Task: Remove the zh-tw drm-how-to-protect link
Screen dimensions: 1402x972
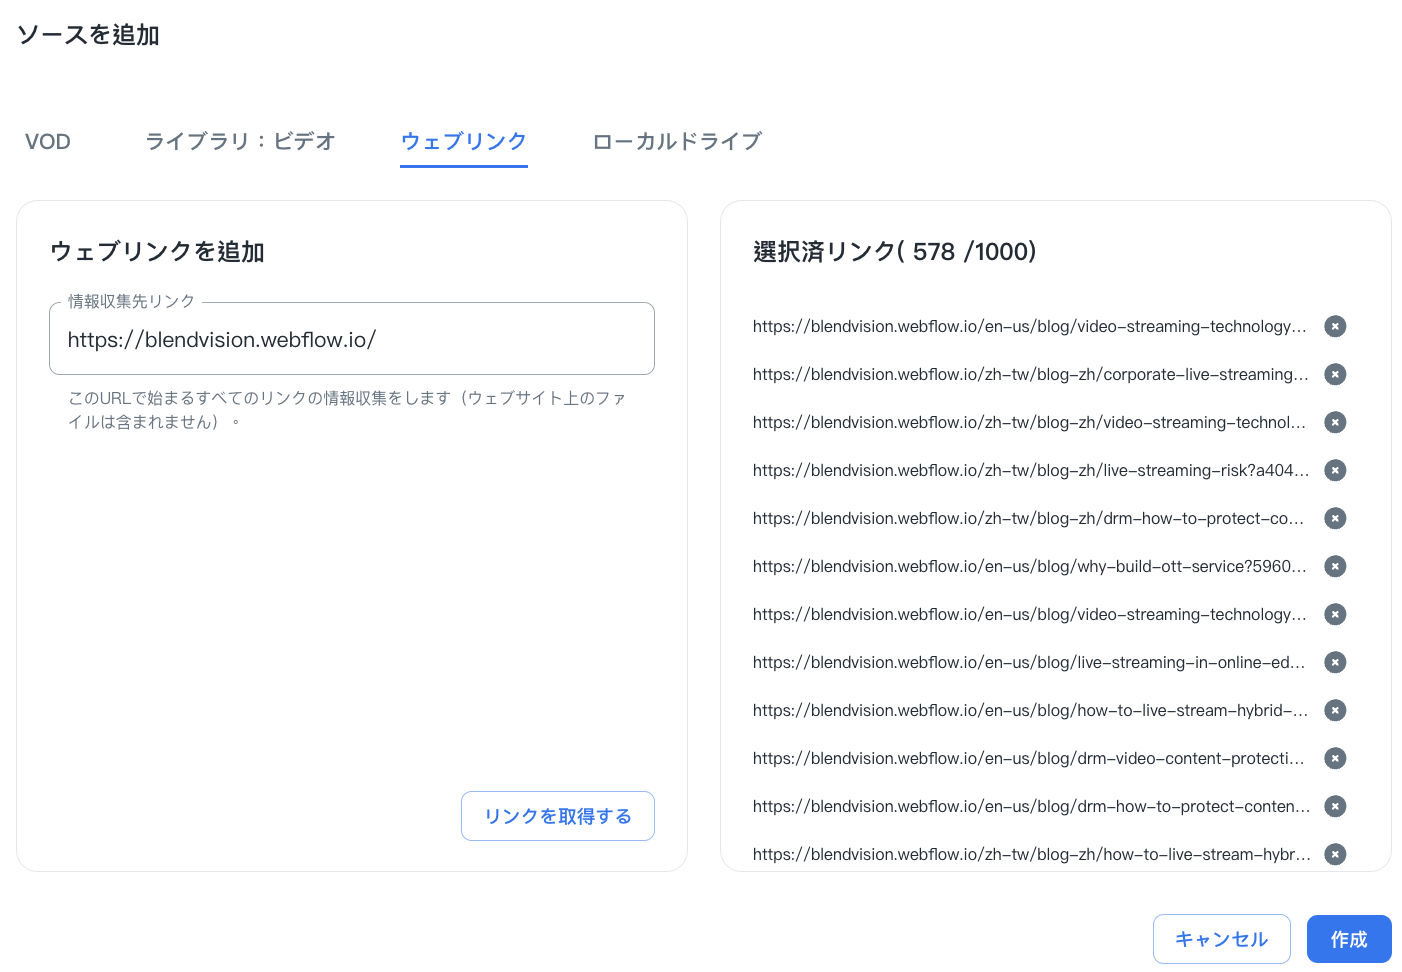Action: tap(1335, 518)
